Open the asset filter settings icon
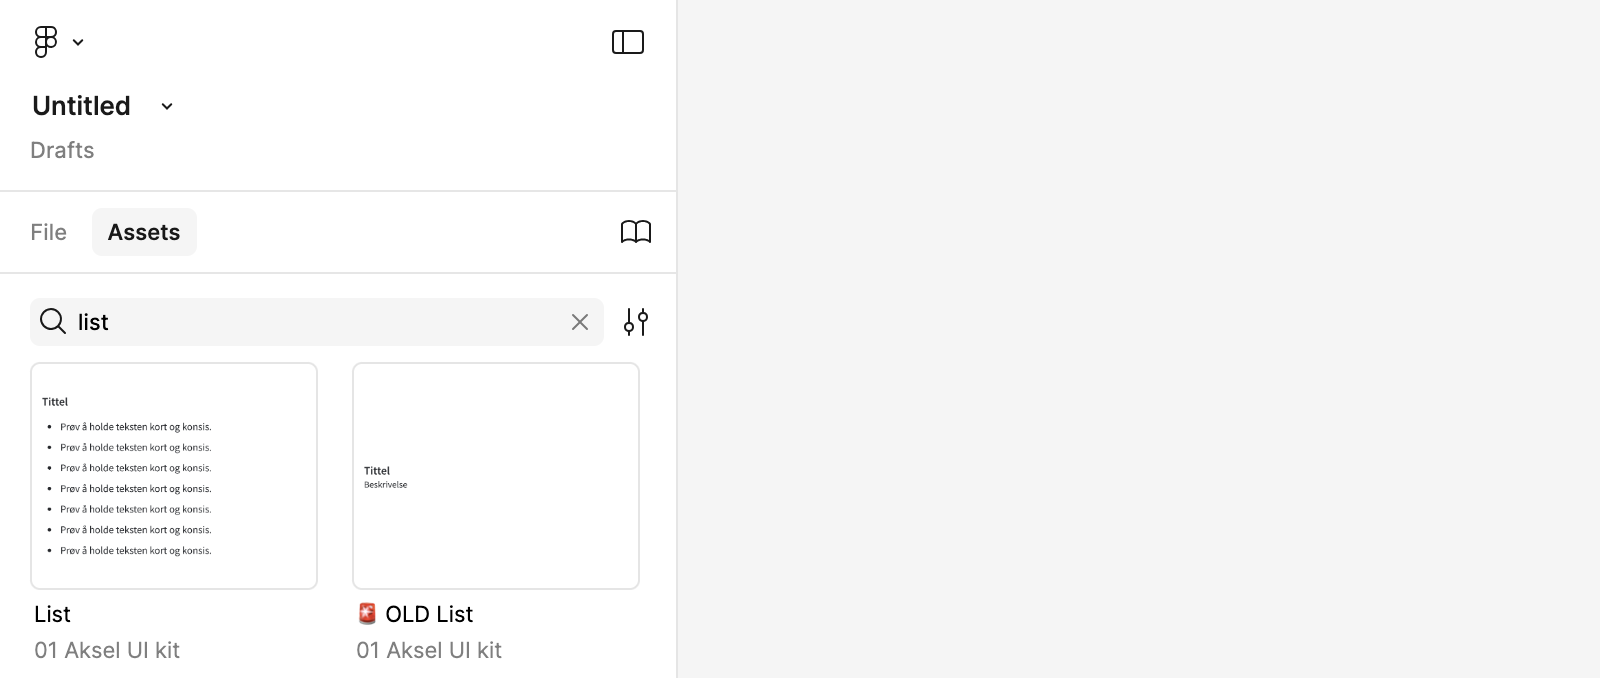This screenshot has height=678, width=1600. point(636,322)
